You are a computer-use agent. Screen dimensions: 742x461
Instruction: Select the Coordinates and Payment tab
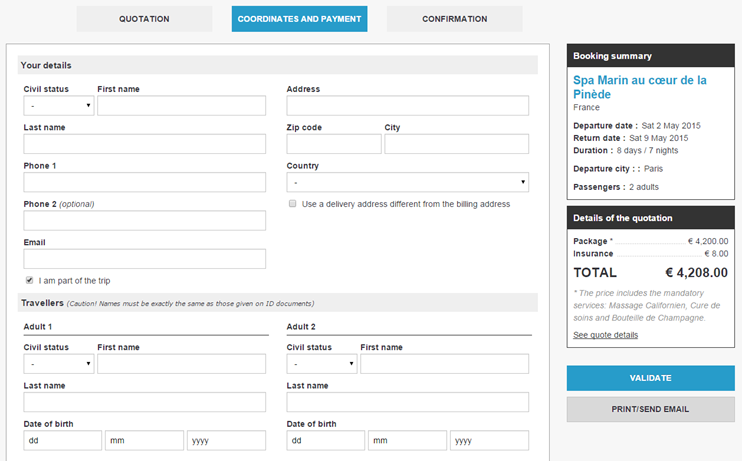pyautogui.click(x=299, y=19)
